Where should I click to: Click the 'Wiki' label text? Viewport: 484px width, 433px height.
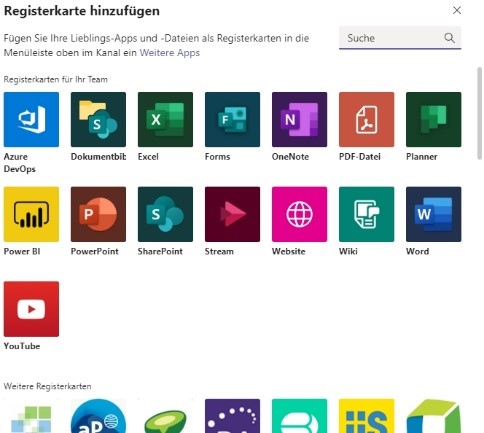(x=348, y=251)
